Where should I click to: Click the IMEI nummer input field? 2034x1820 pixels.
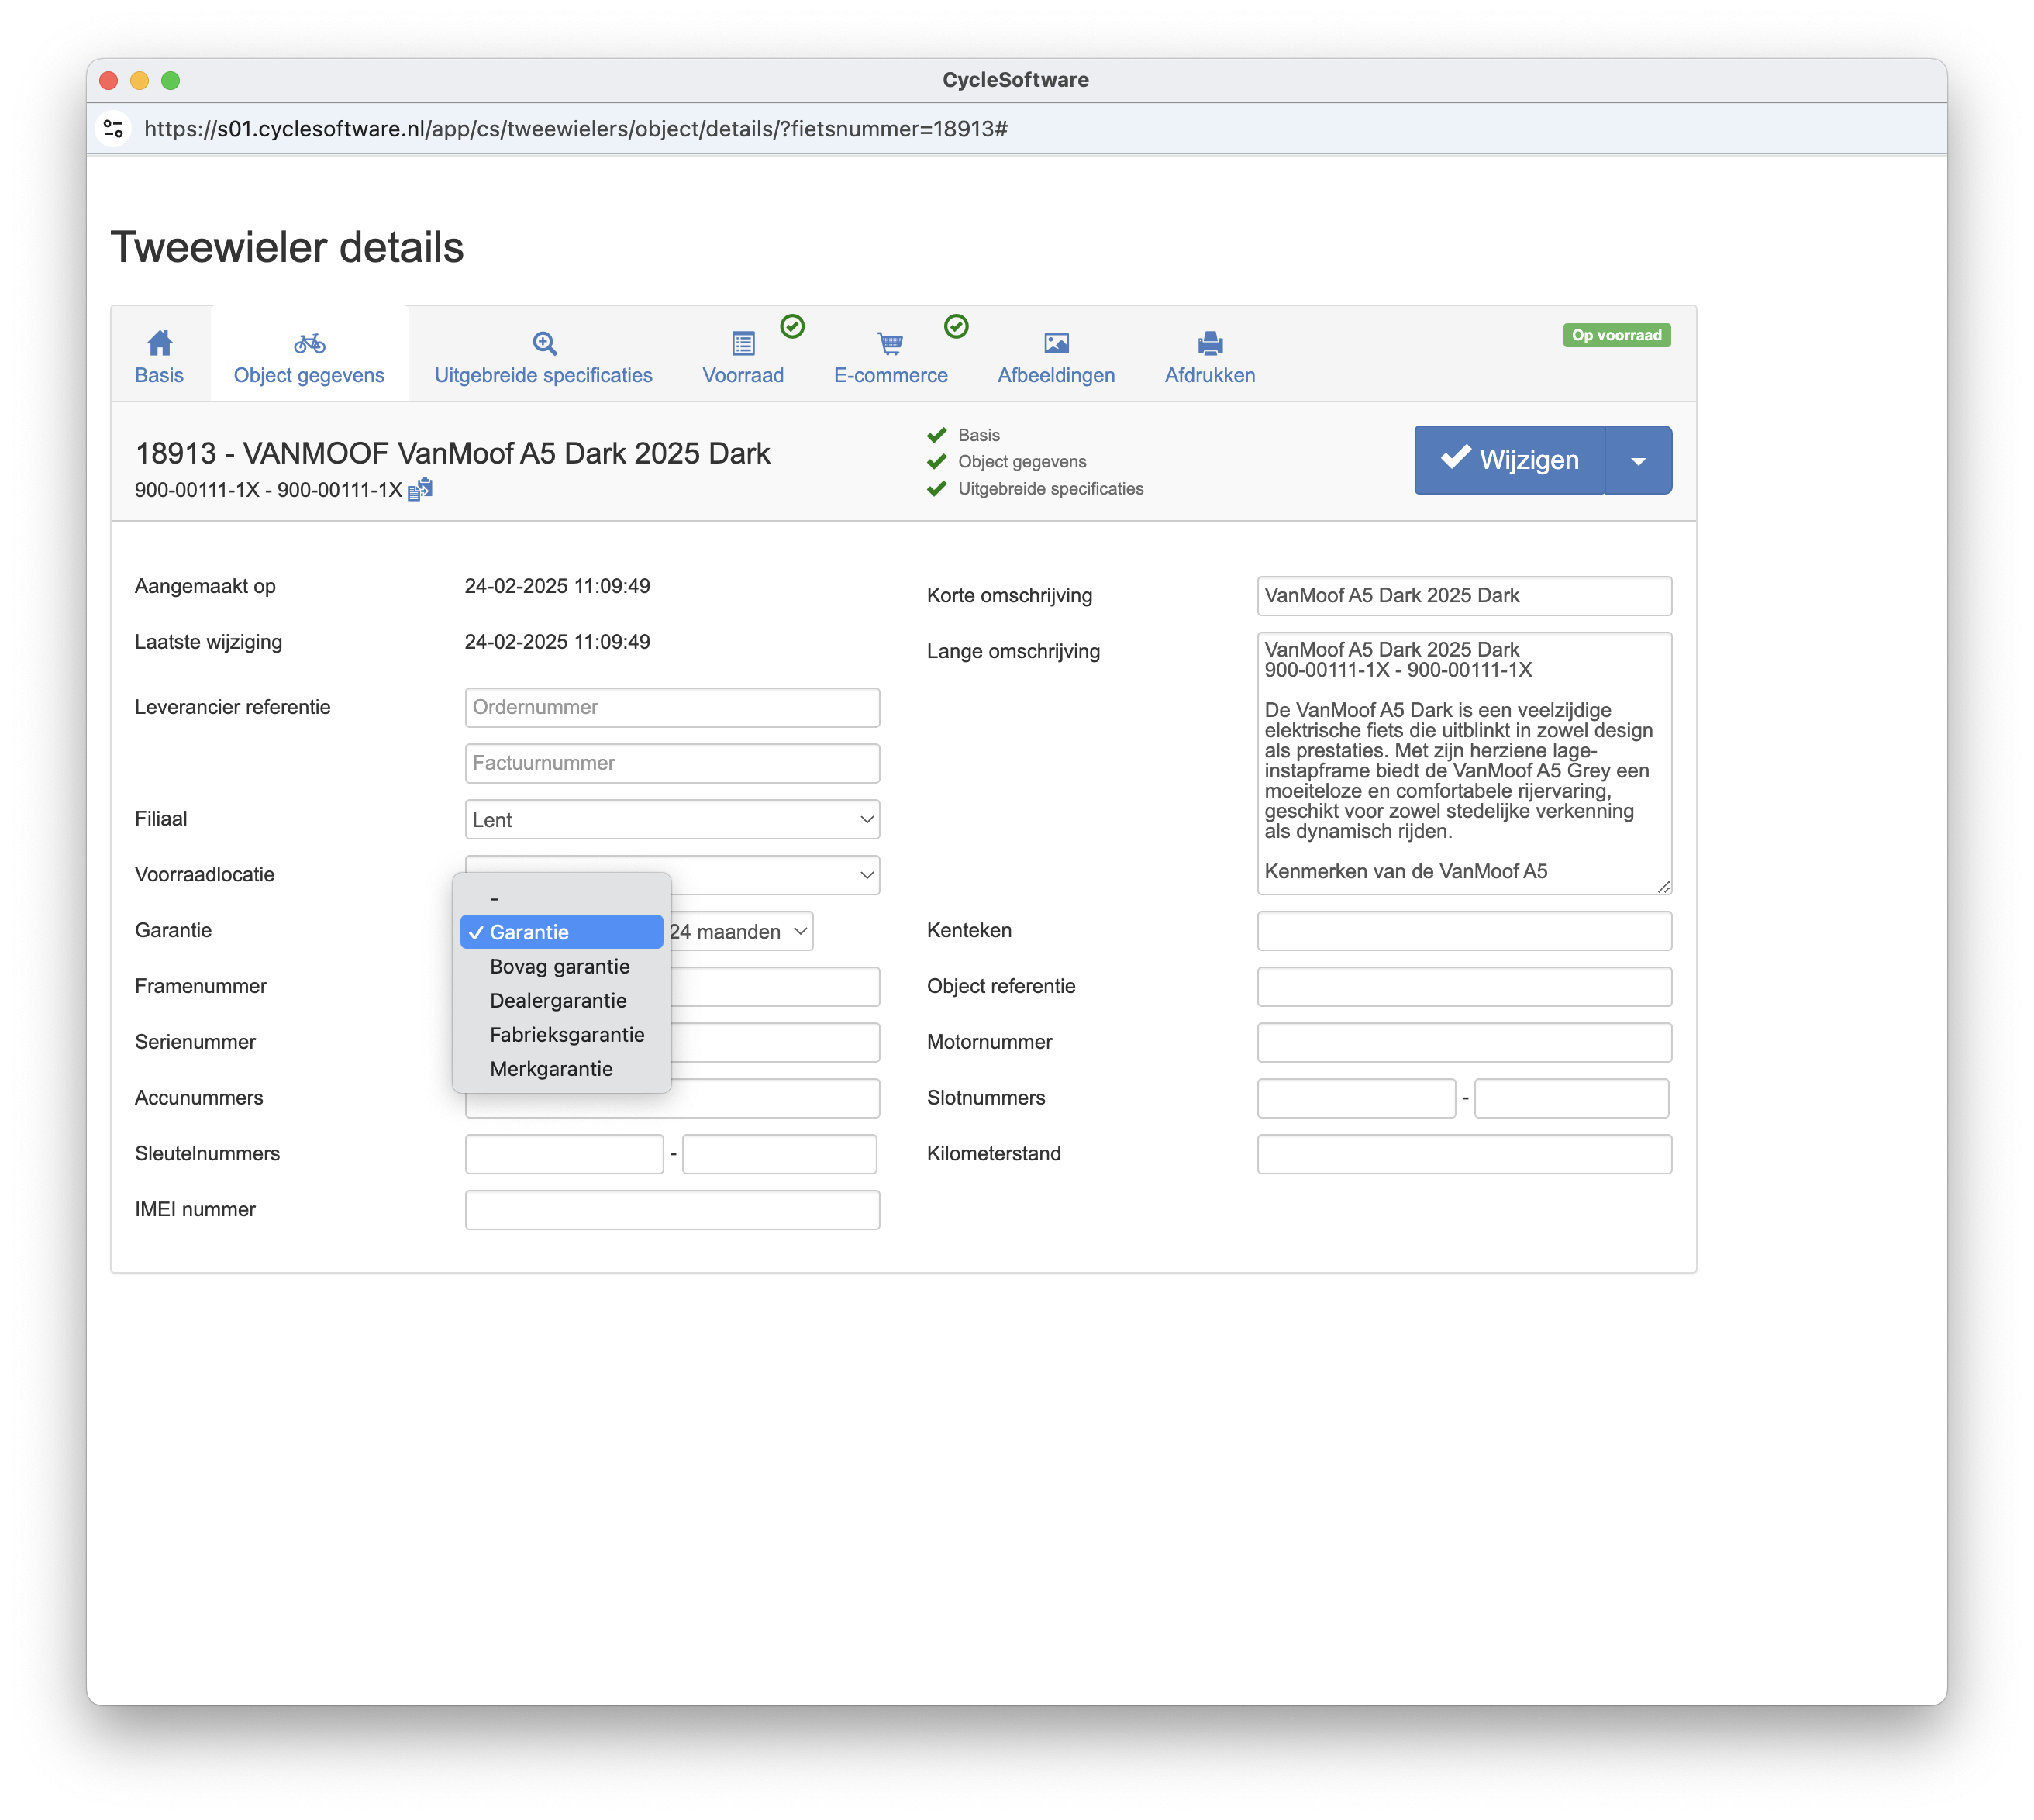pyautogui.click(x=672, y=1211)
